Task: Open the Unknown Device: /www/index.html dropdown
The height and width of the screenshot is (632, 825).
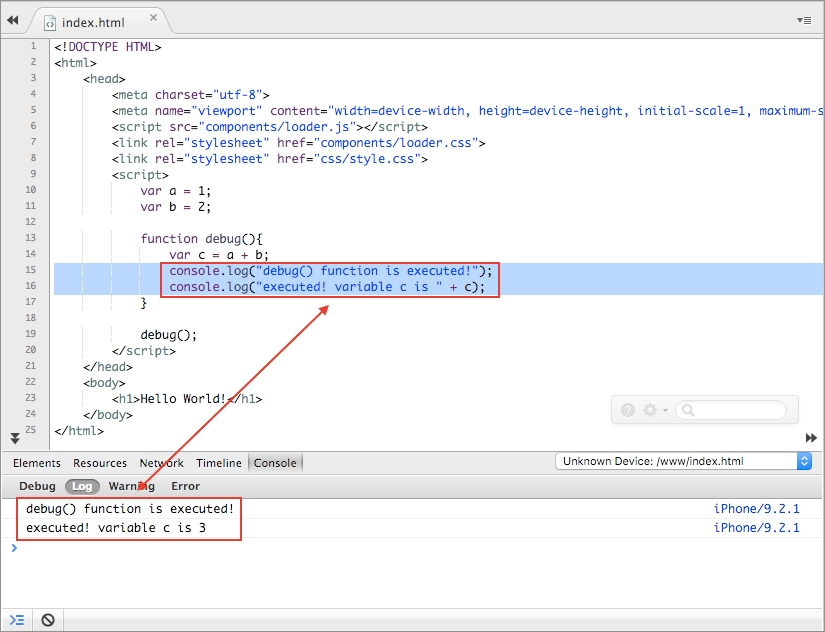Action: (683, 462)
